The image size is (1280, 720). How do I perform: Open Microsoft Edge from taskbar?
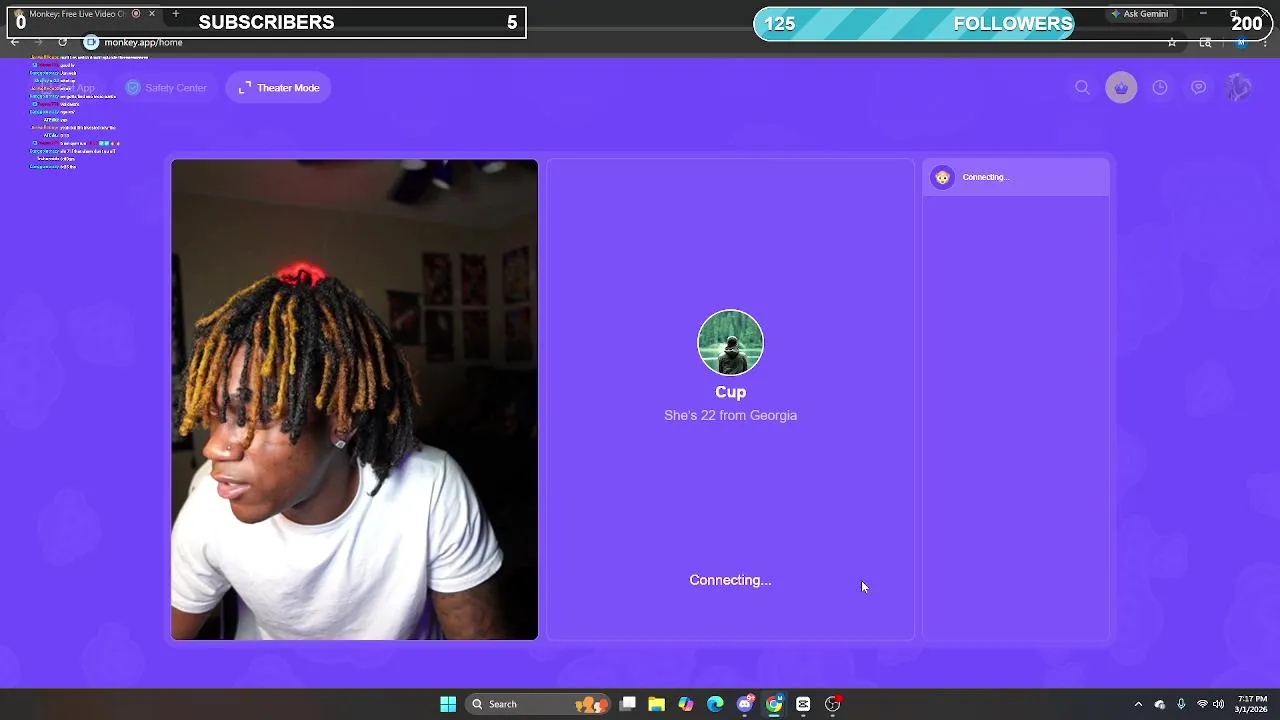tap(715, 704)
